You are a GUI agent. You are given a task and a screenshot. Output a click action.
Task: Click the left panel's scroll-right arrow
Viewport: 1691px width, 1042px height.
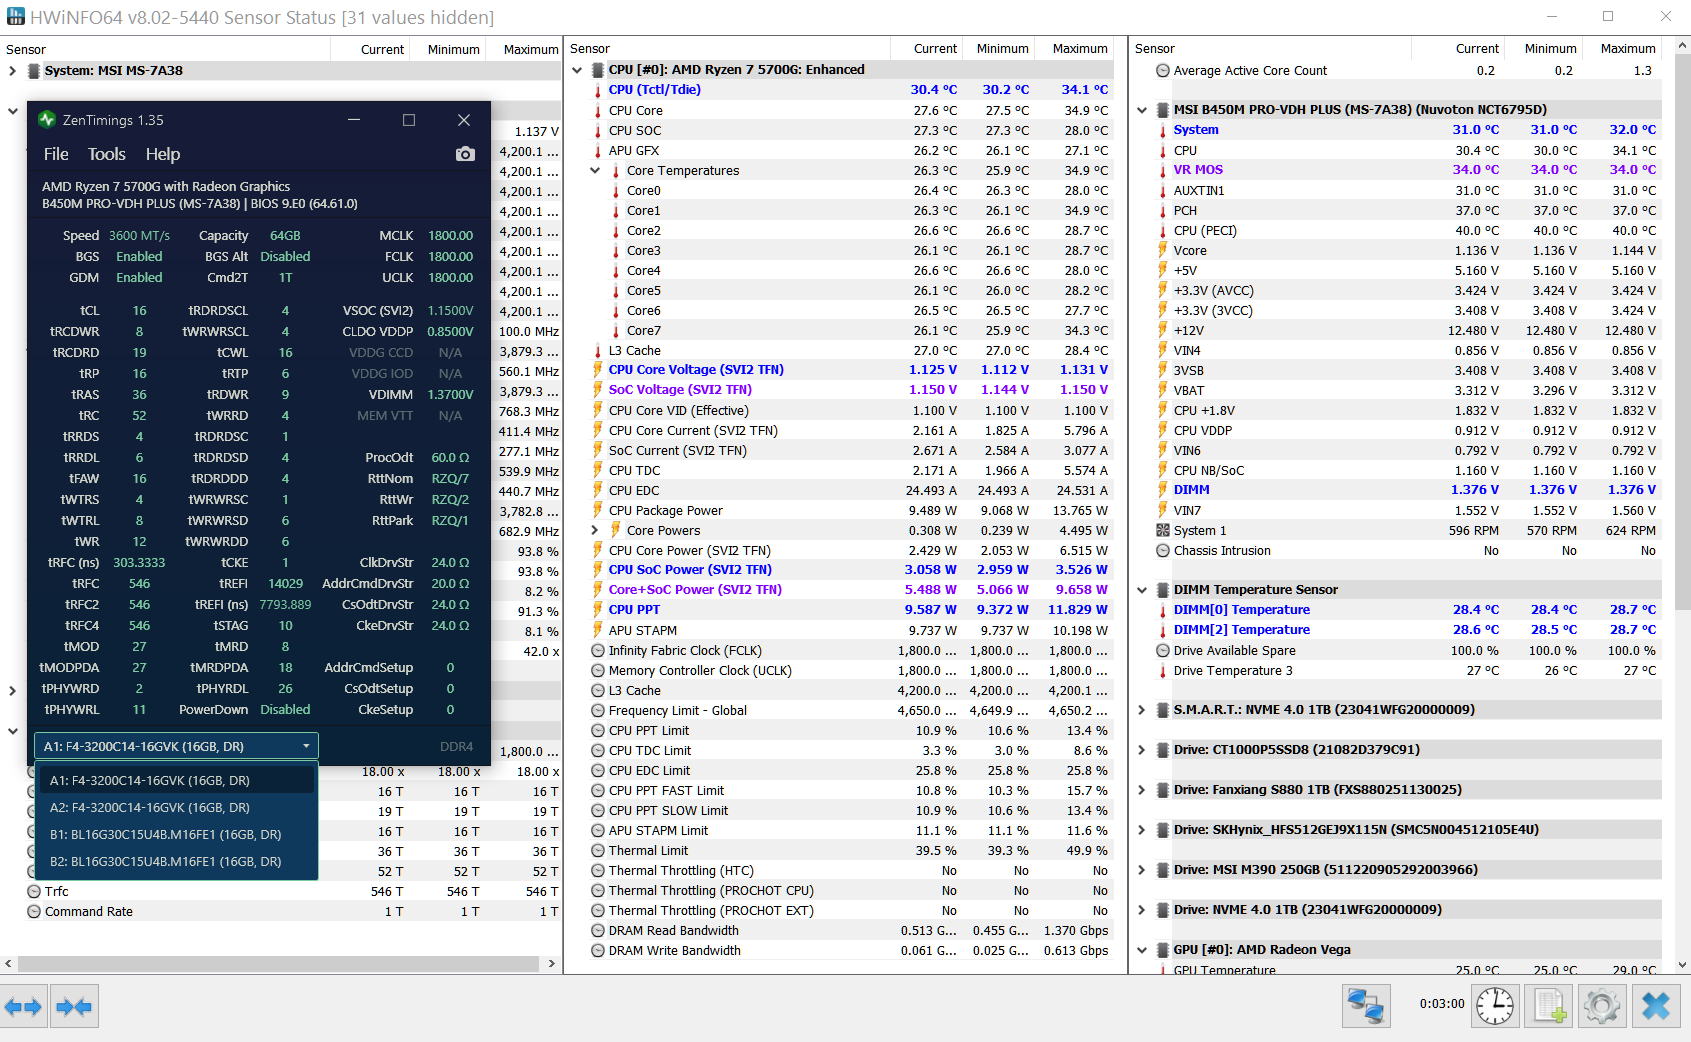click(551, 964)
